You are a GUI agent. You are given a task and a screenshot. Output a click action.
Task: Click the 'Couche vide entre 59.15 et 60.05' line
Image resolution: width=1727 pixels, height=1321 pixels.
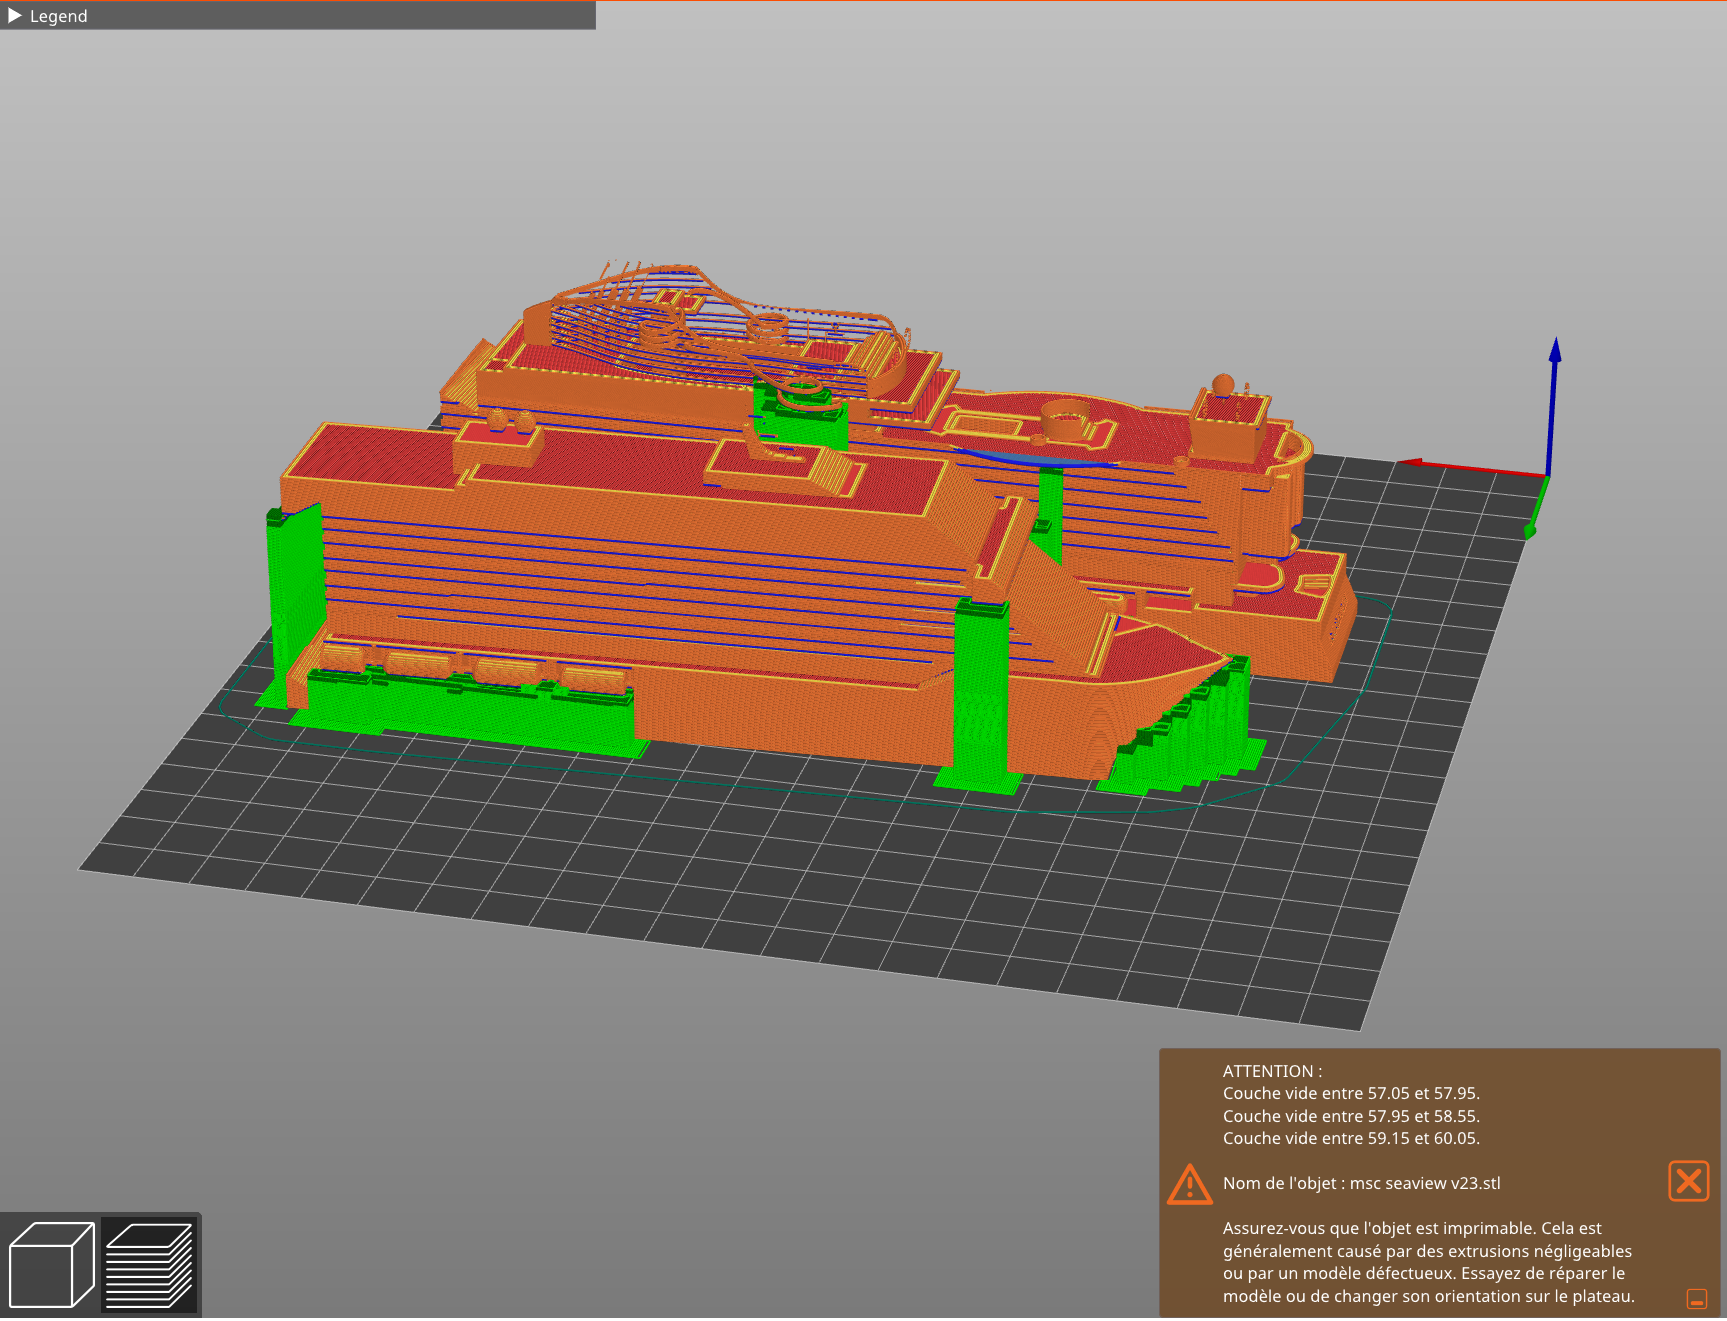(1350, 1138)
